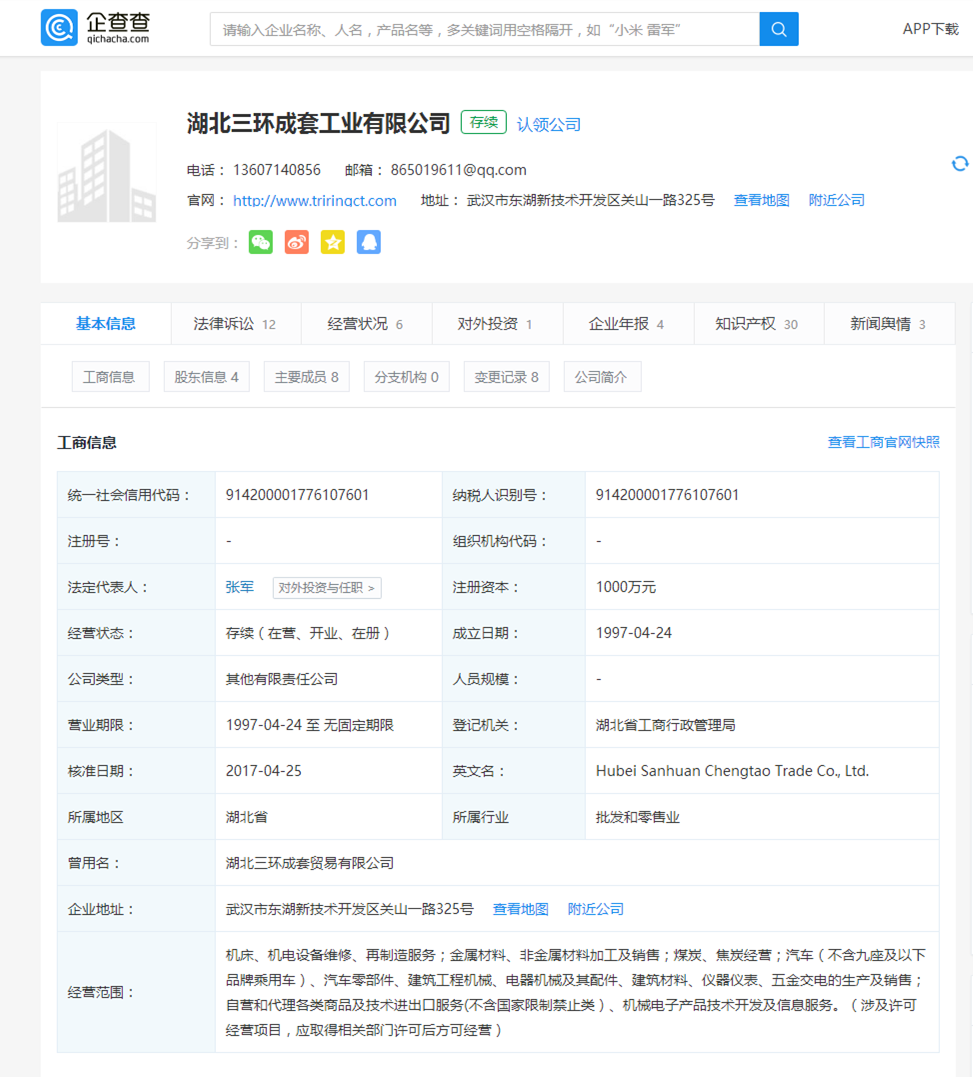The image size is (973, 1077).
Task: Jump to 股东信息 4 section
Action: tap(206, 377)
